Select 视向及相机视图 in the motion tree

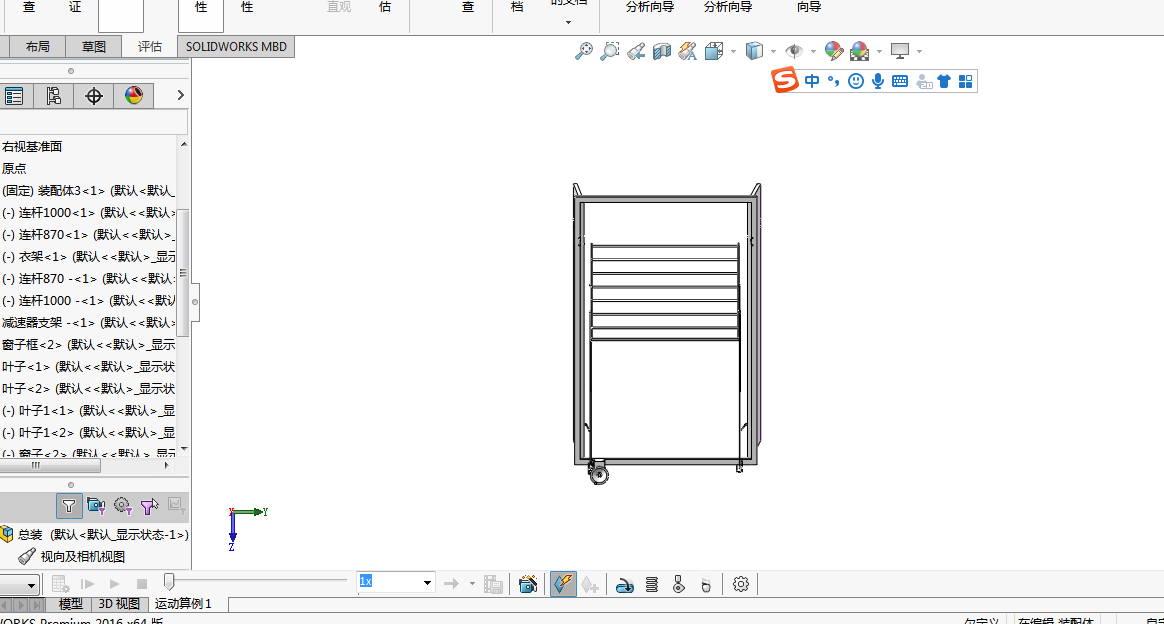click(71, 556)
